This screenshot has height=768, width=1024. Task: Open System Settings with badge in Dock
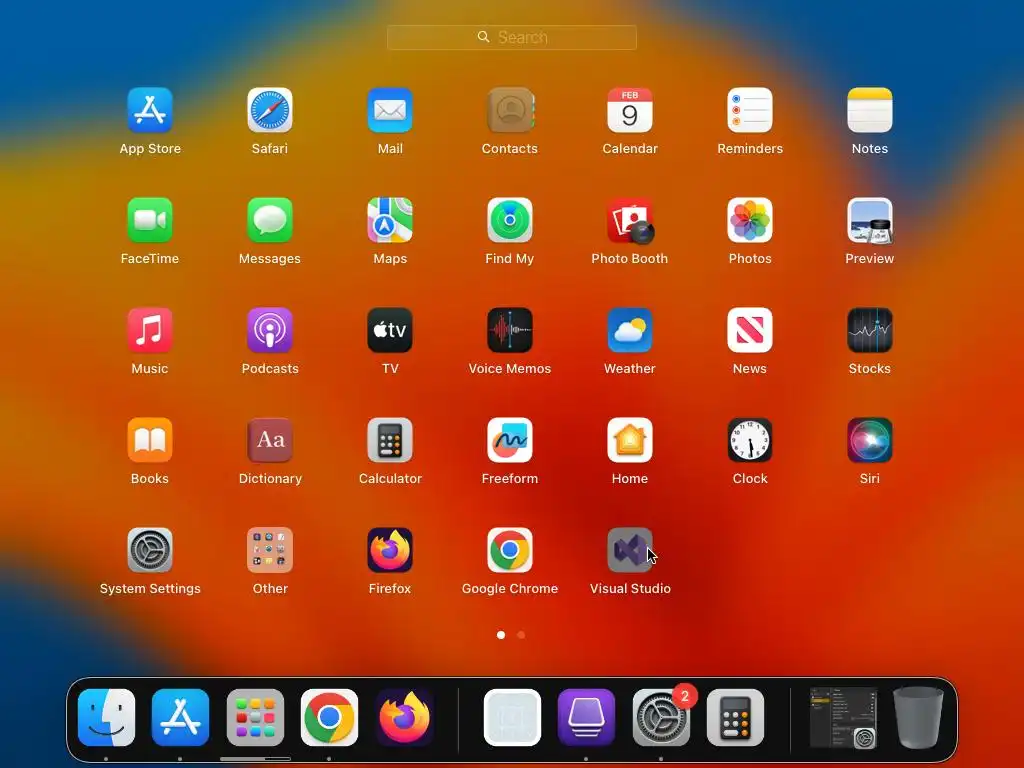pyautogui.click(x=661, y=717)
